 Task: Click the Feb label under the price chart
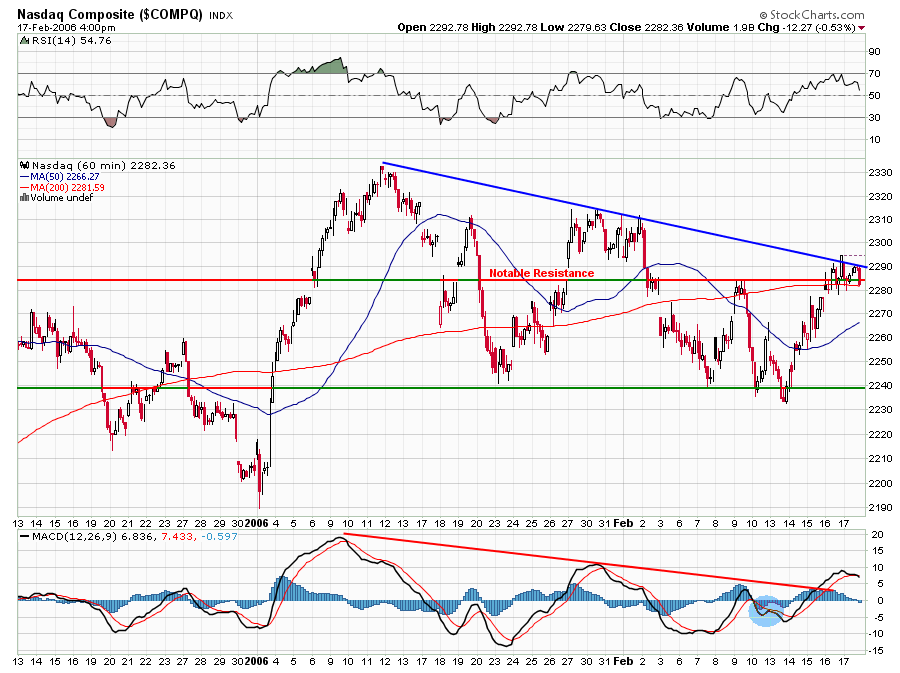coord(623,523)
